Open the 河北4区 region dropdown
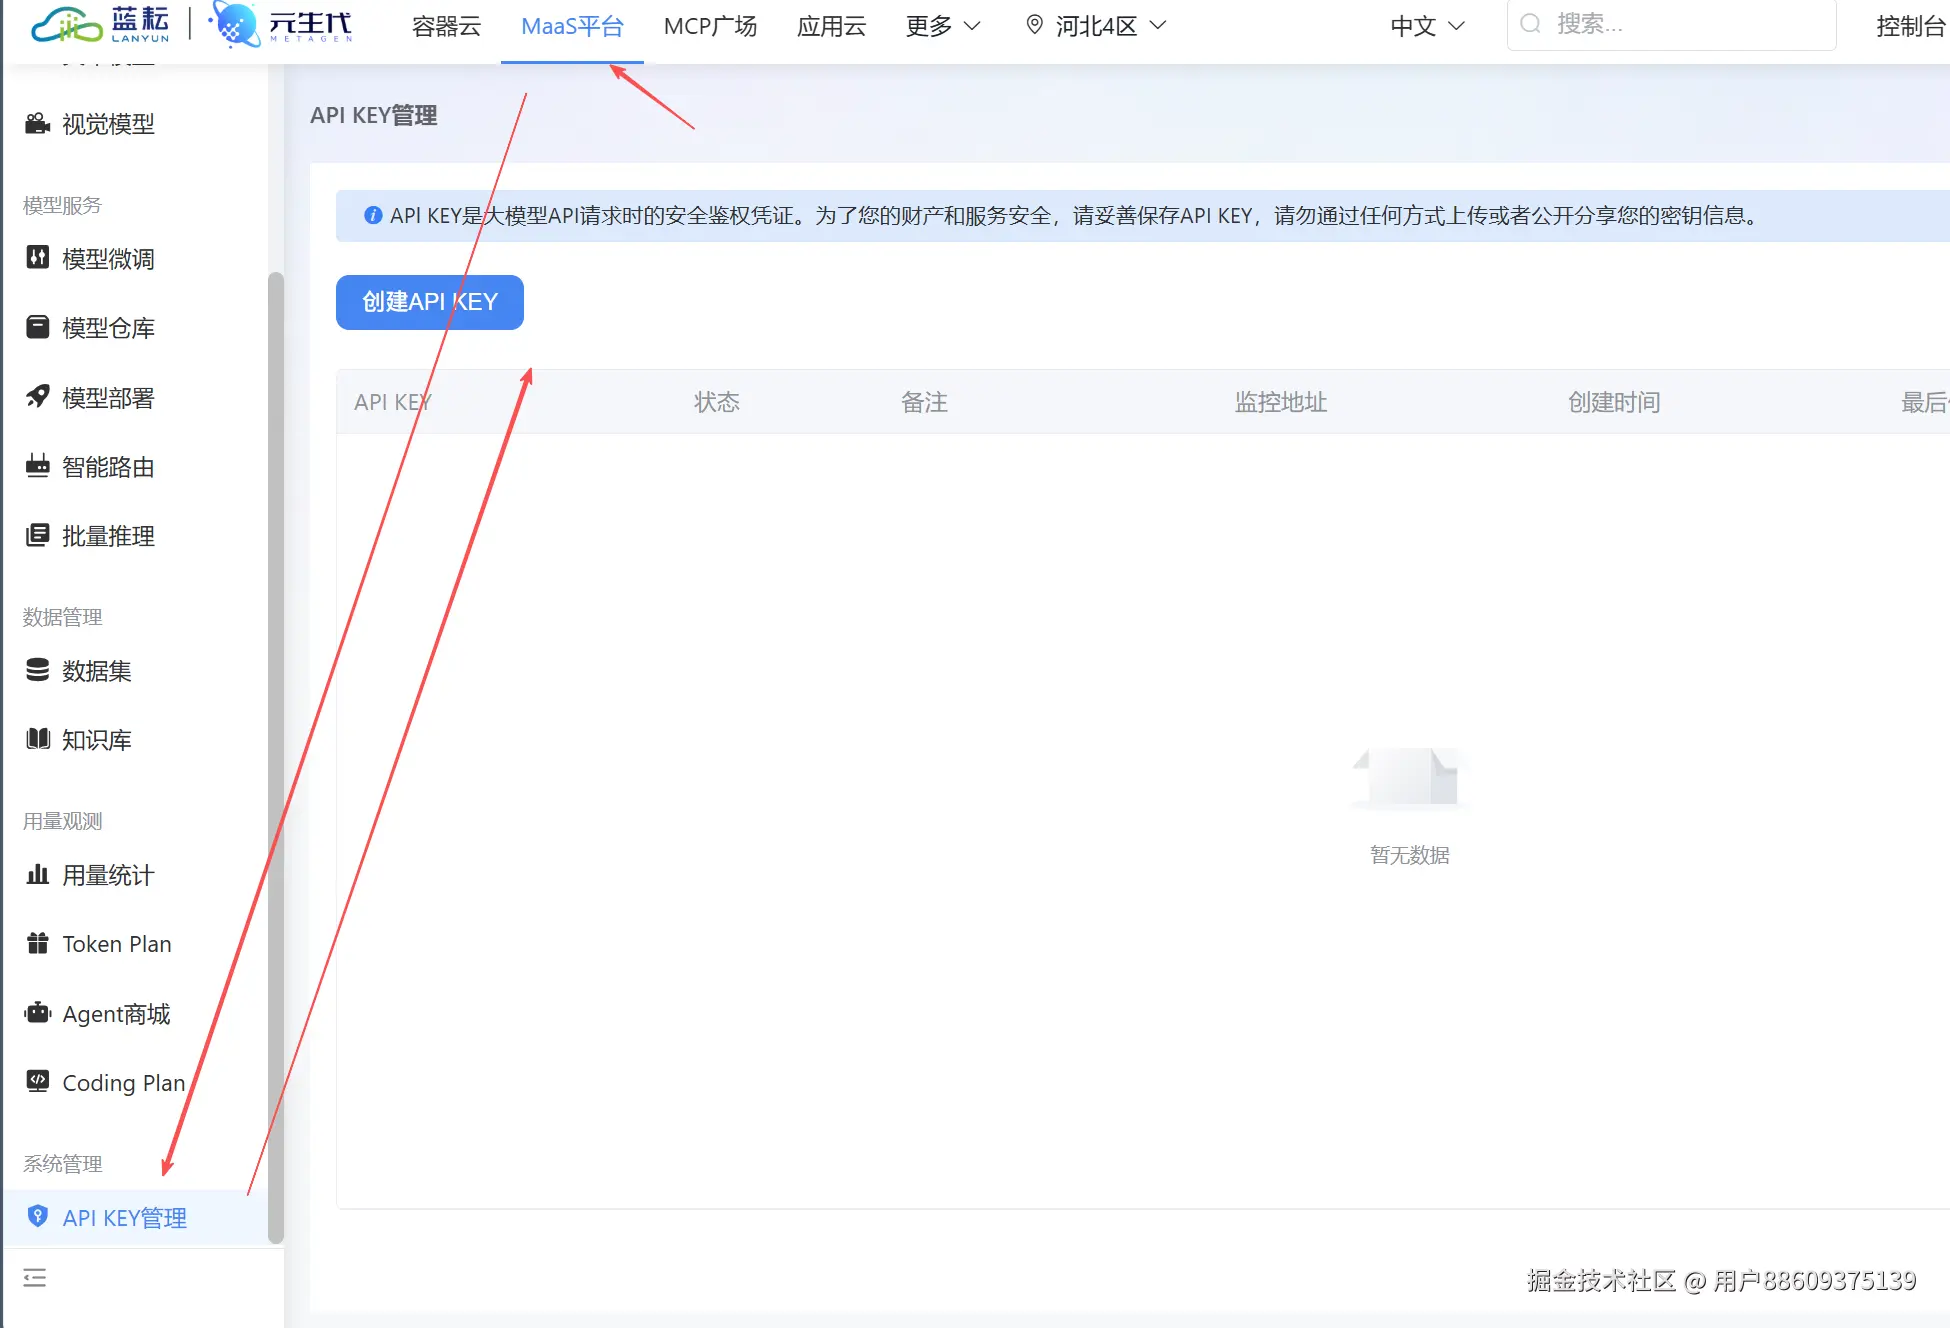1950x1328 pixels. (1097, 26)
